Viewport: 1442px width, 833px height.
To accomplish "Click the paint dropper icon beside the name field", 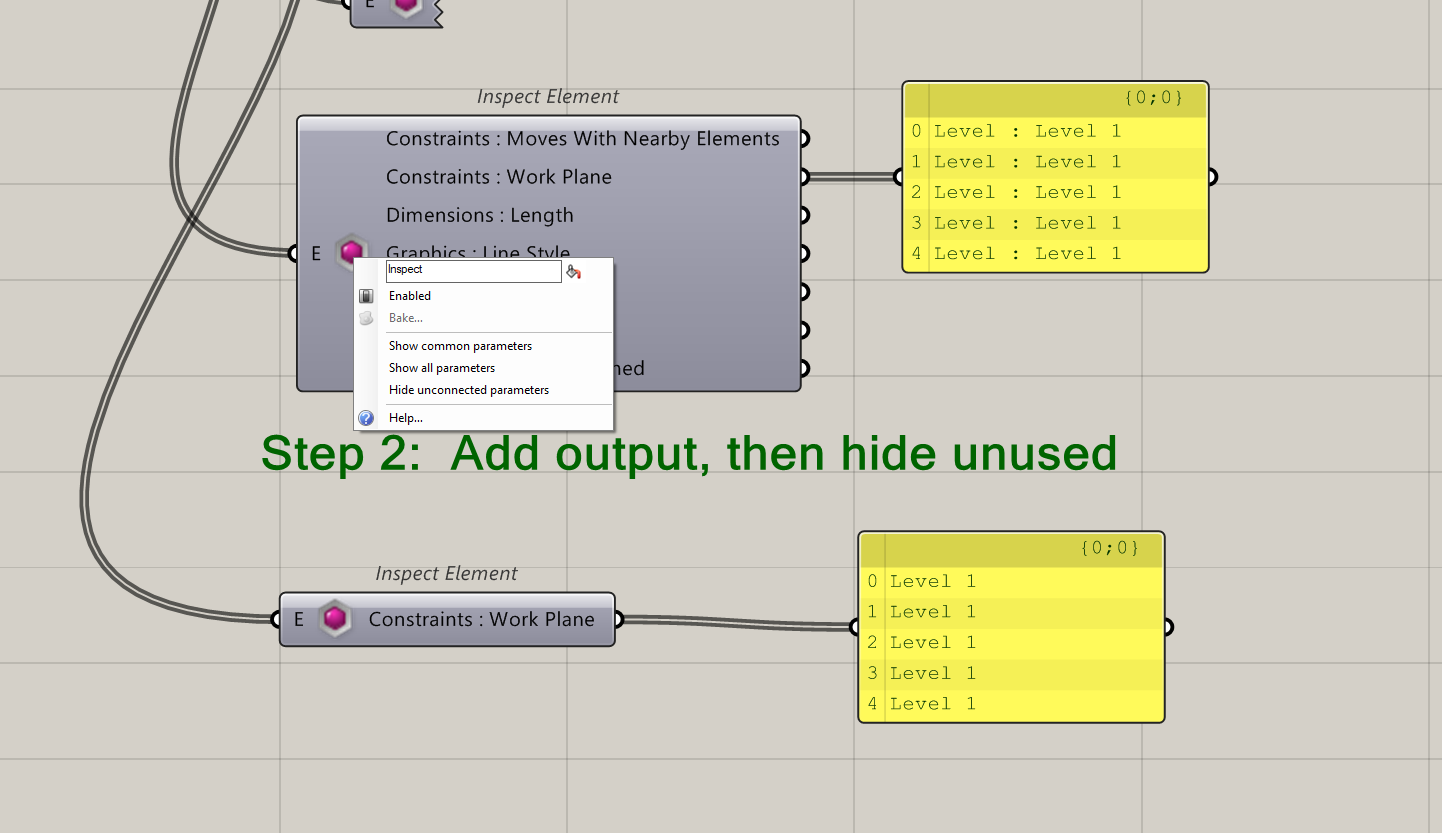I will 572,270.
